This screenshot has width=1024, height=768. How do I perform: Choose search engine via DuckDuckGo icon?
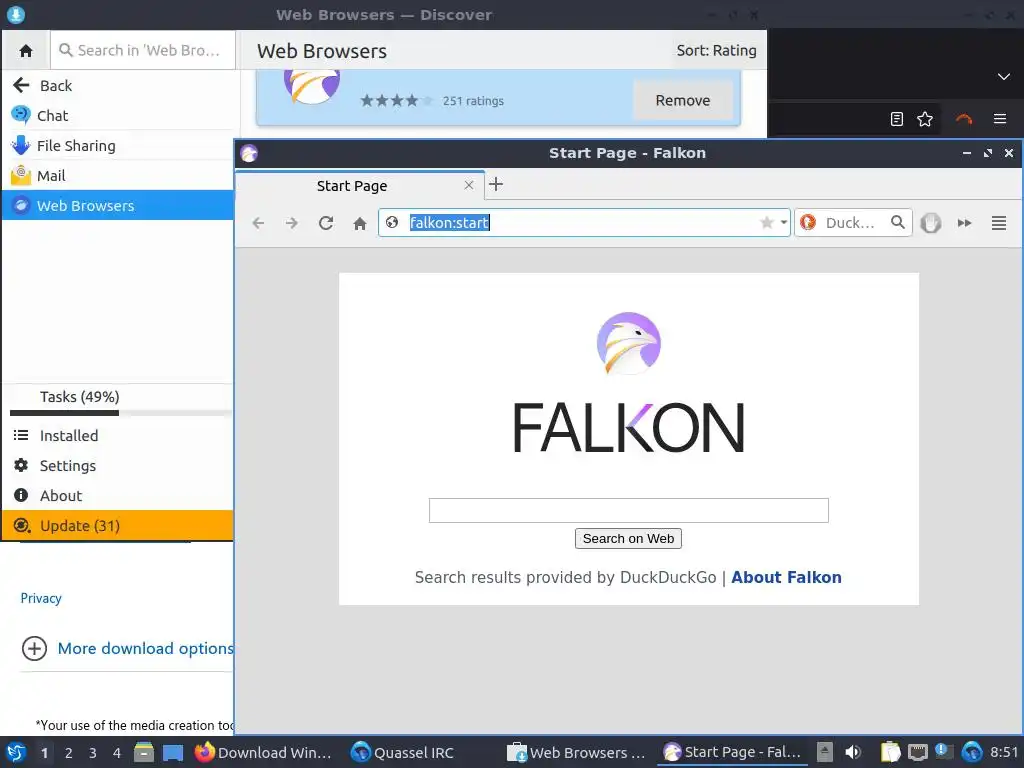click(x=808, y=223)
